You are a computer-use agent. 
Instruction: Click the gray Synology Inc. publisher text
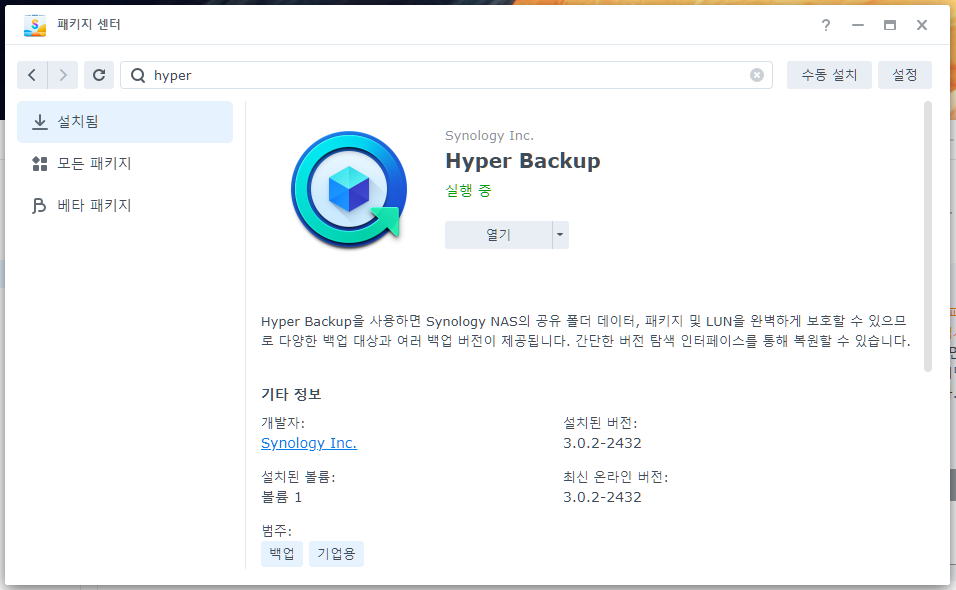click(489, 135)
